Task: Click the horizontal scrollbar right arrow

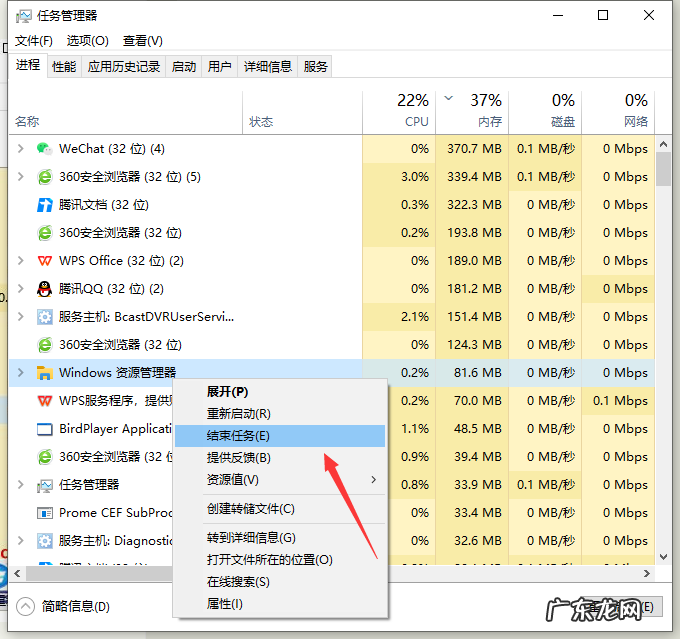Action: 647,573
